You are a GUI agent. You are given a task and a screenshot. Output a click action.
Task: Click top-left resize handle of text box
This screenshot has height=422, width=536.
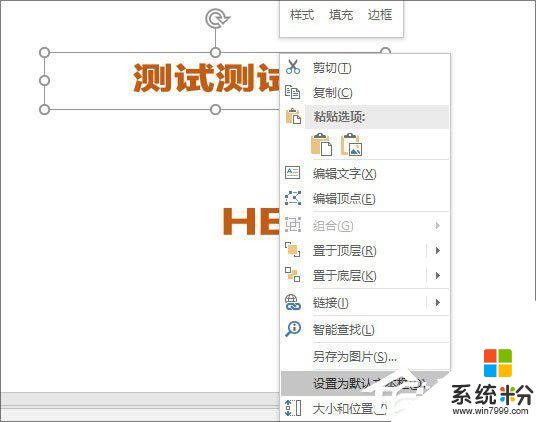44,53
